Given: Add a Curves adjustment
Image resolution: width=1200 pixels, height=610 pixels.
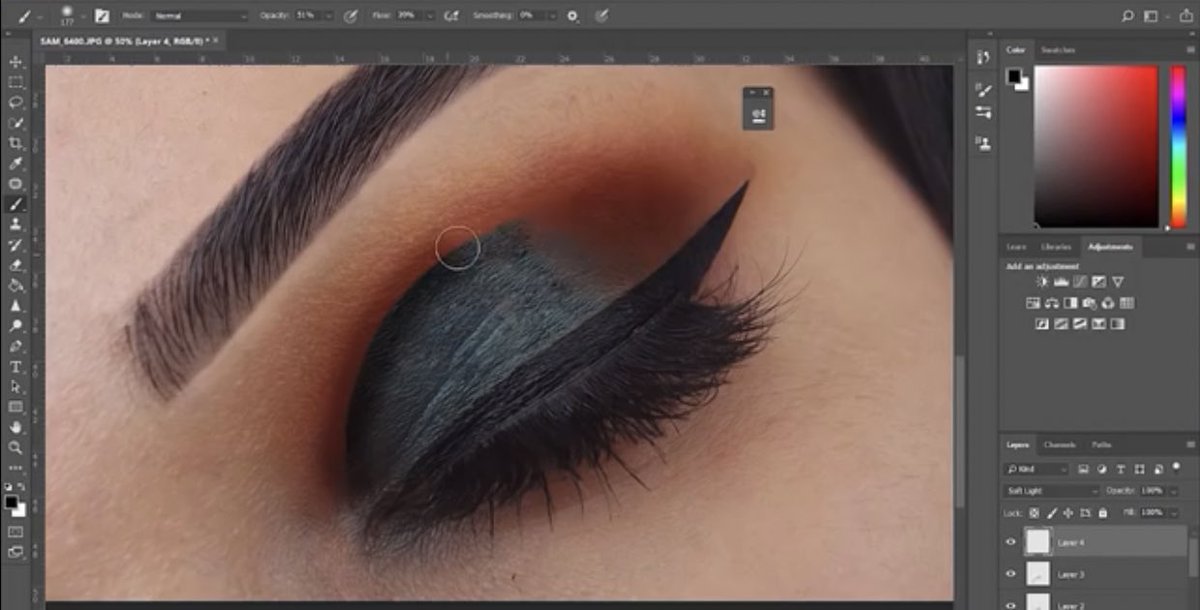Looking at the screenshot, I should pyautogui.click(x=1080, y=282).
